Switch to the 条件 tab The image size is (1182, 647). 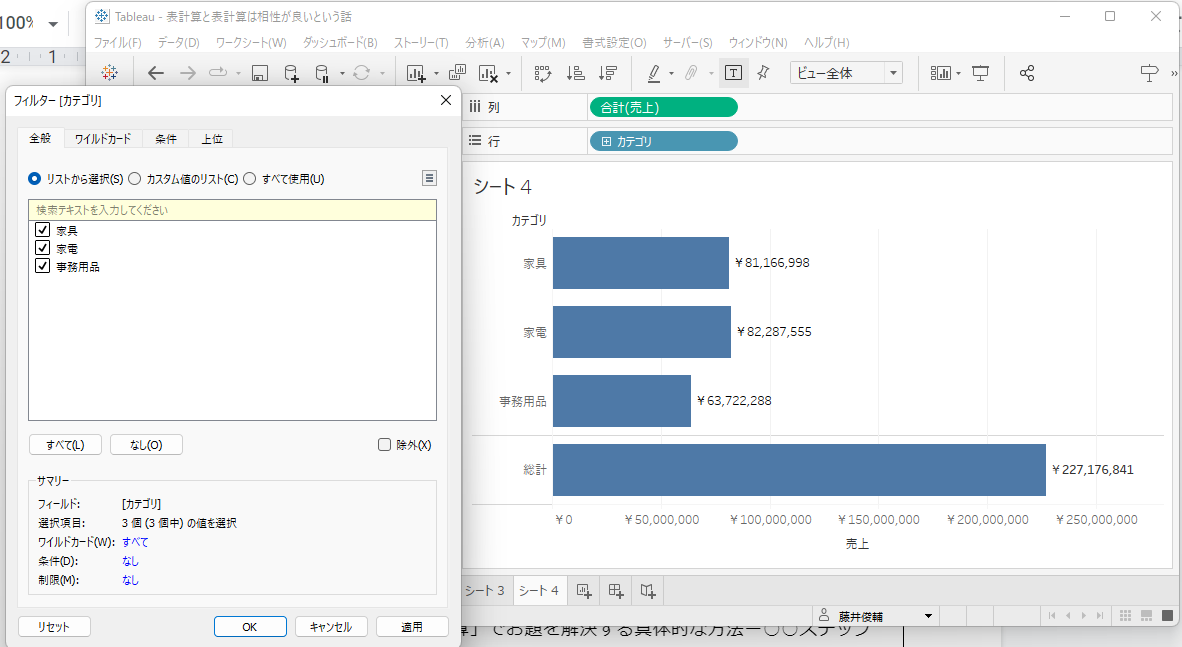pos(166,139)
